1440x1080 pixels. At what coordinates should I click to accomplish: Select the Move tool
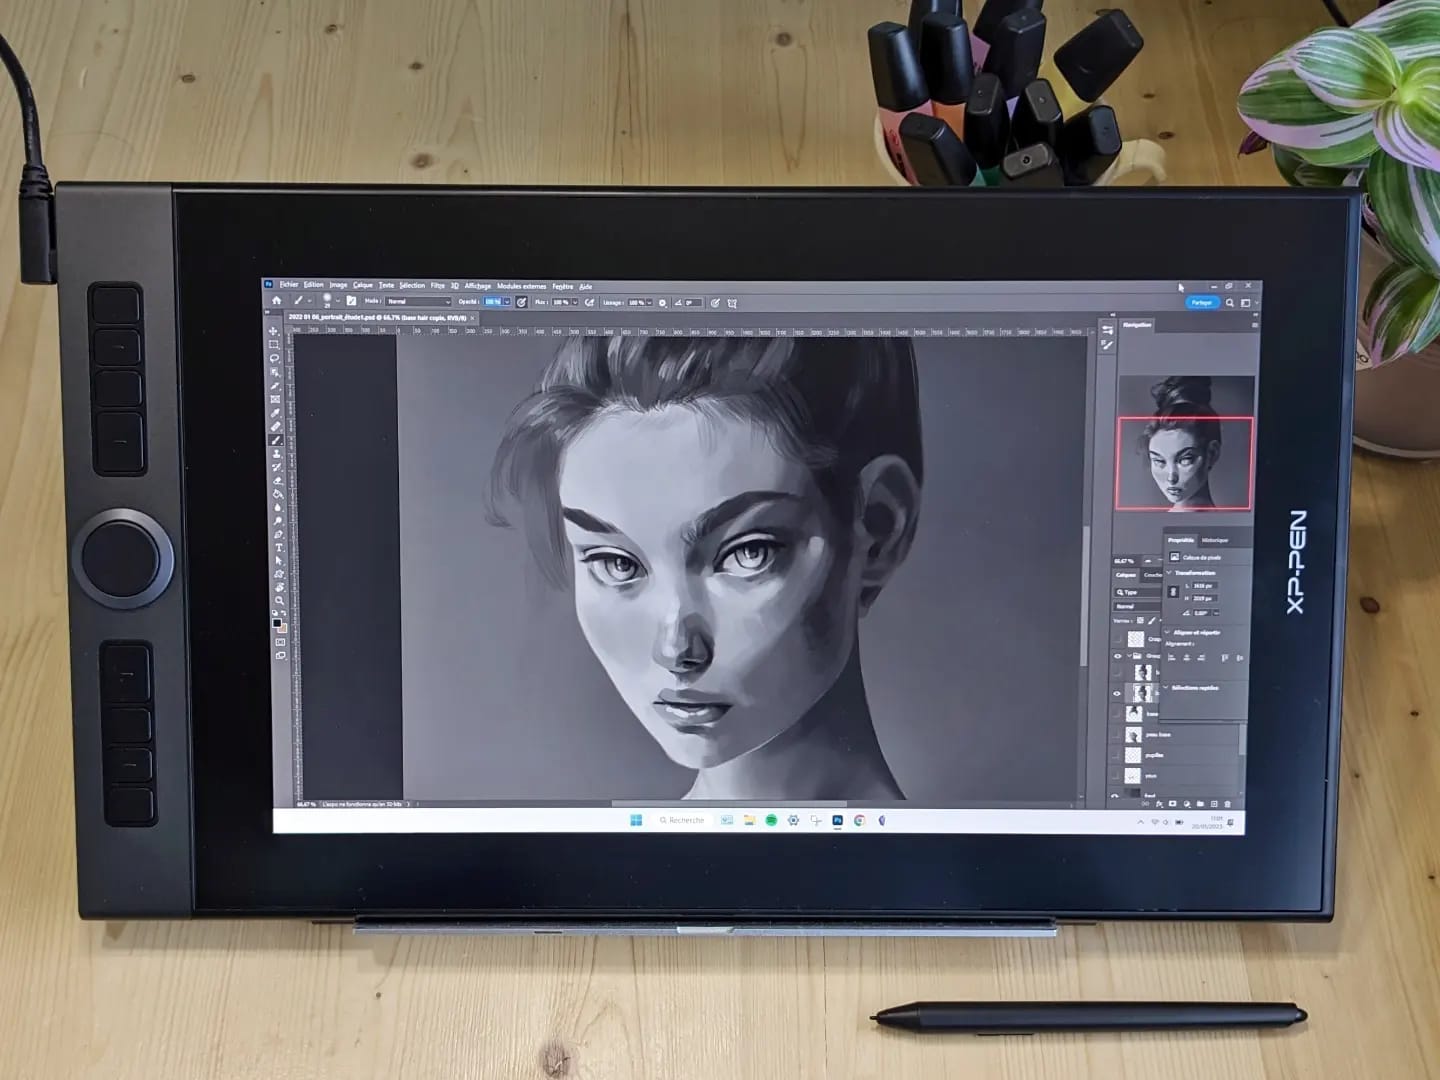(274, 331)
